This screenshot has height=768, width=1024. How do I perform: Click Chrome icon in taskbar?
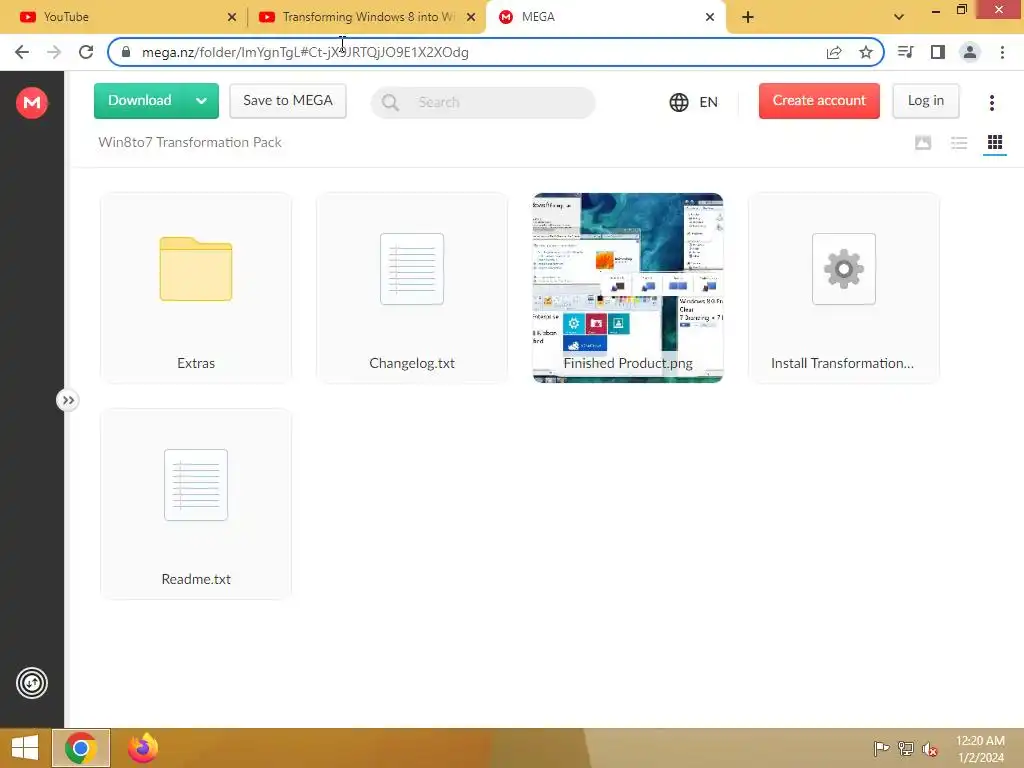81,748
